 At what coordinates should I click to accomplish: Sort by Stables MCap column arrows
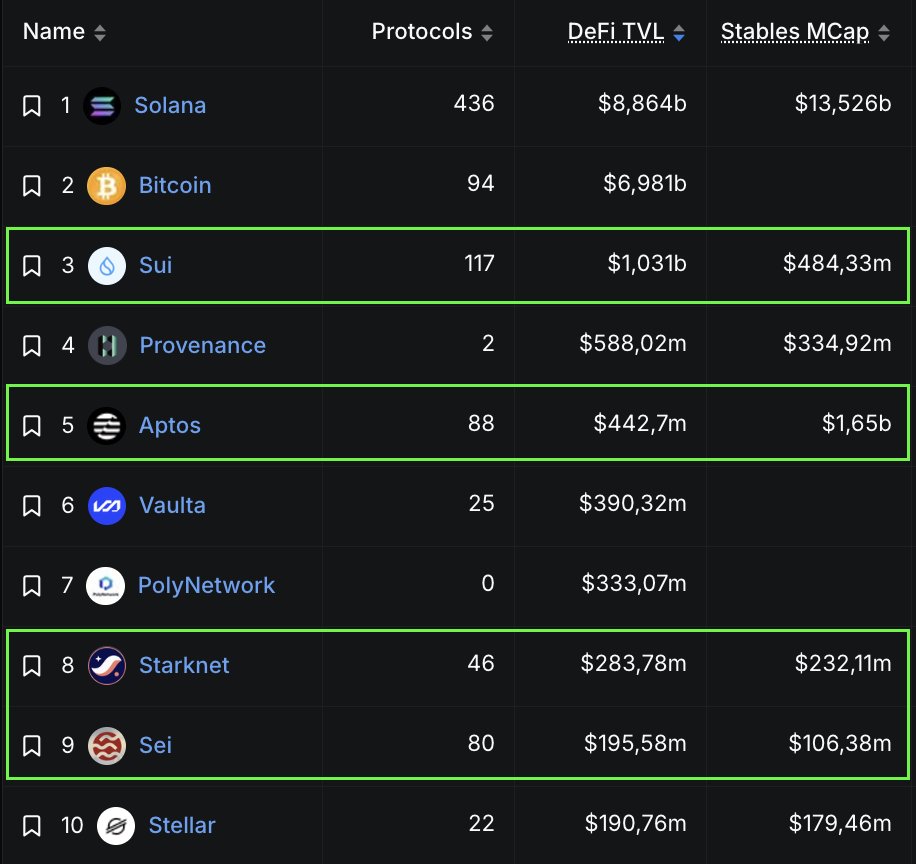coord(884,33)
